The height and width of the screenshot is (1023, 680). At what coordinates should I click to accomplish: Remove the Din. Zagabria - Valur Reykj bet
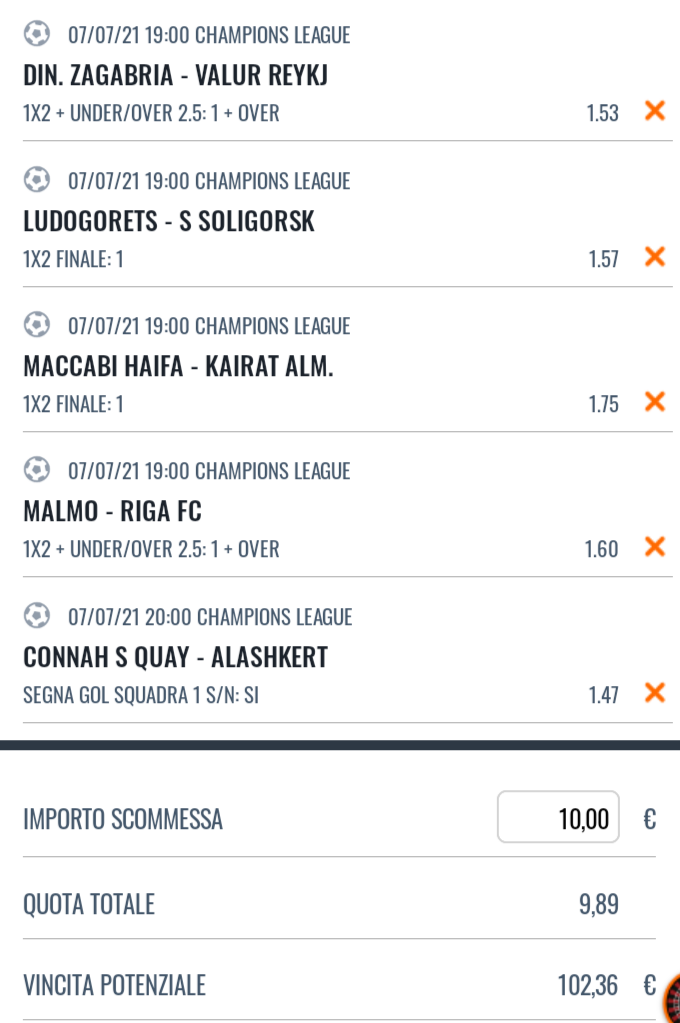(655, 111)
